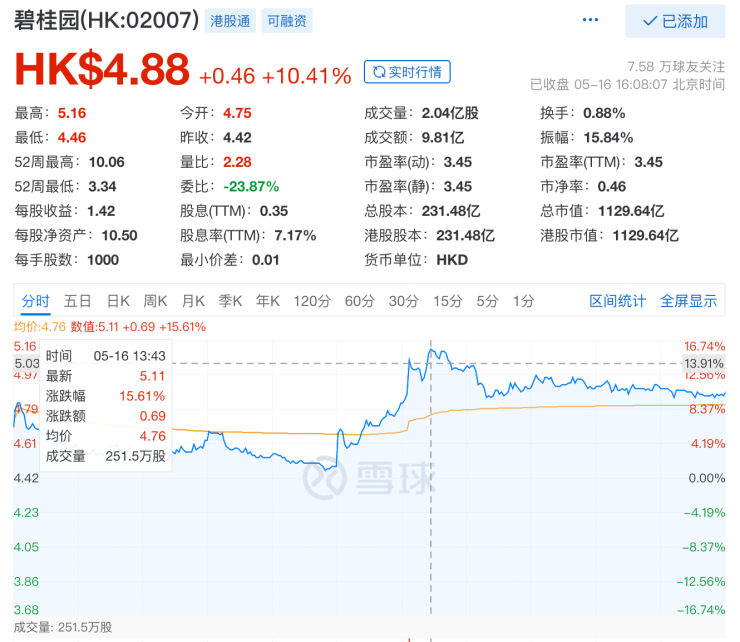740x642 pixels.
Task: Switch to the 分时 chart tab
Action: (x=35, y=301)
